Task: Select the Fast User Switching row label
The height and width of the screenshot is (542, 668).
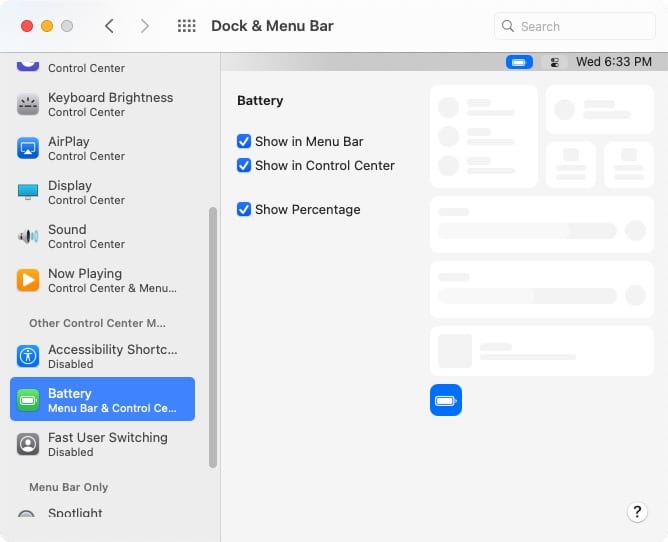Action: pyautogui.click(x=108, y=437)
